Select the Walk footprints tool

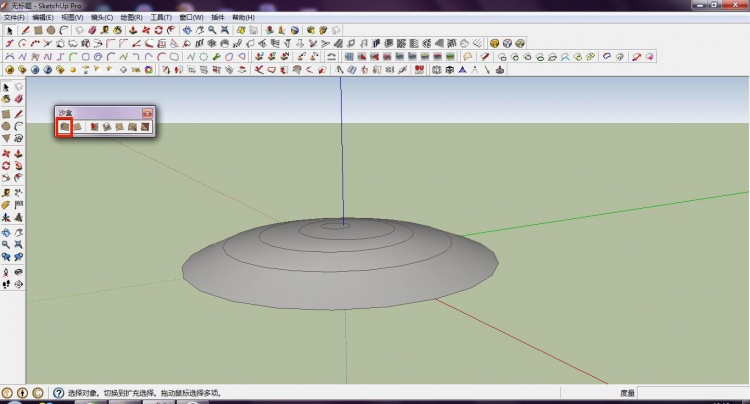coord(6,284)
